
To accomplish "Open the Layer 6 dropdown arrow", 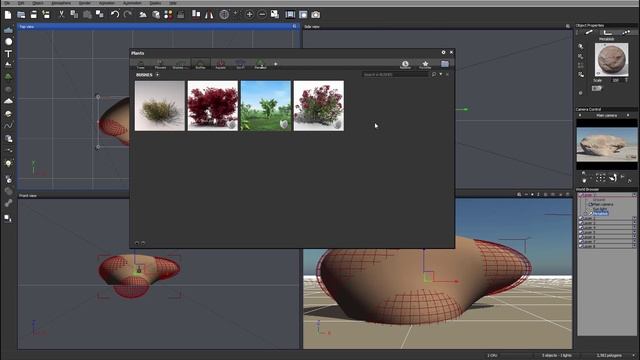I will click(634, 237).
